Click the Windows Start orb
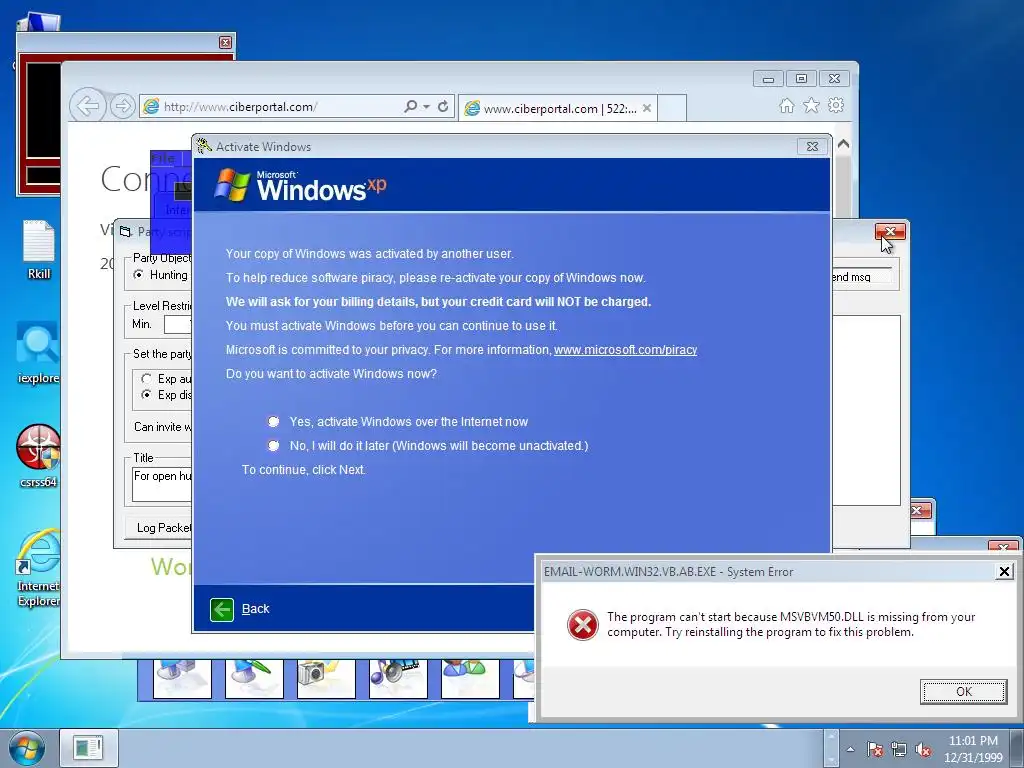Screen dimensions: 1024x768 click(x=27, y=748)
